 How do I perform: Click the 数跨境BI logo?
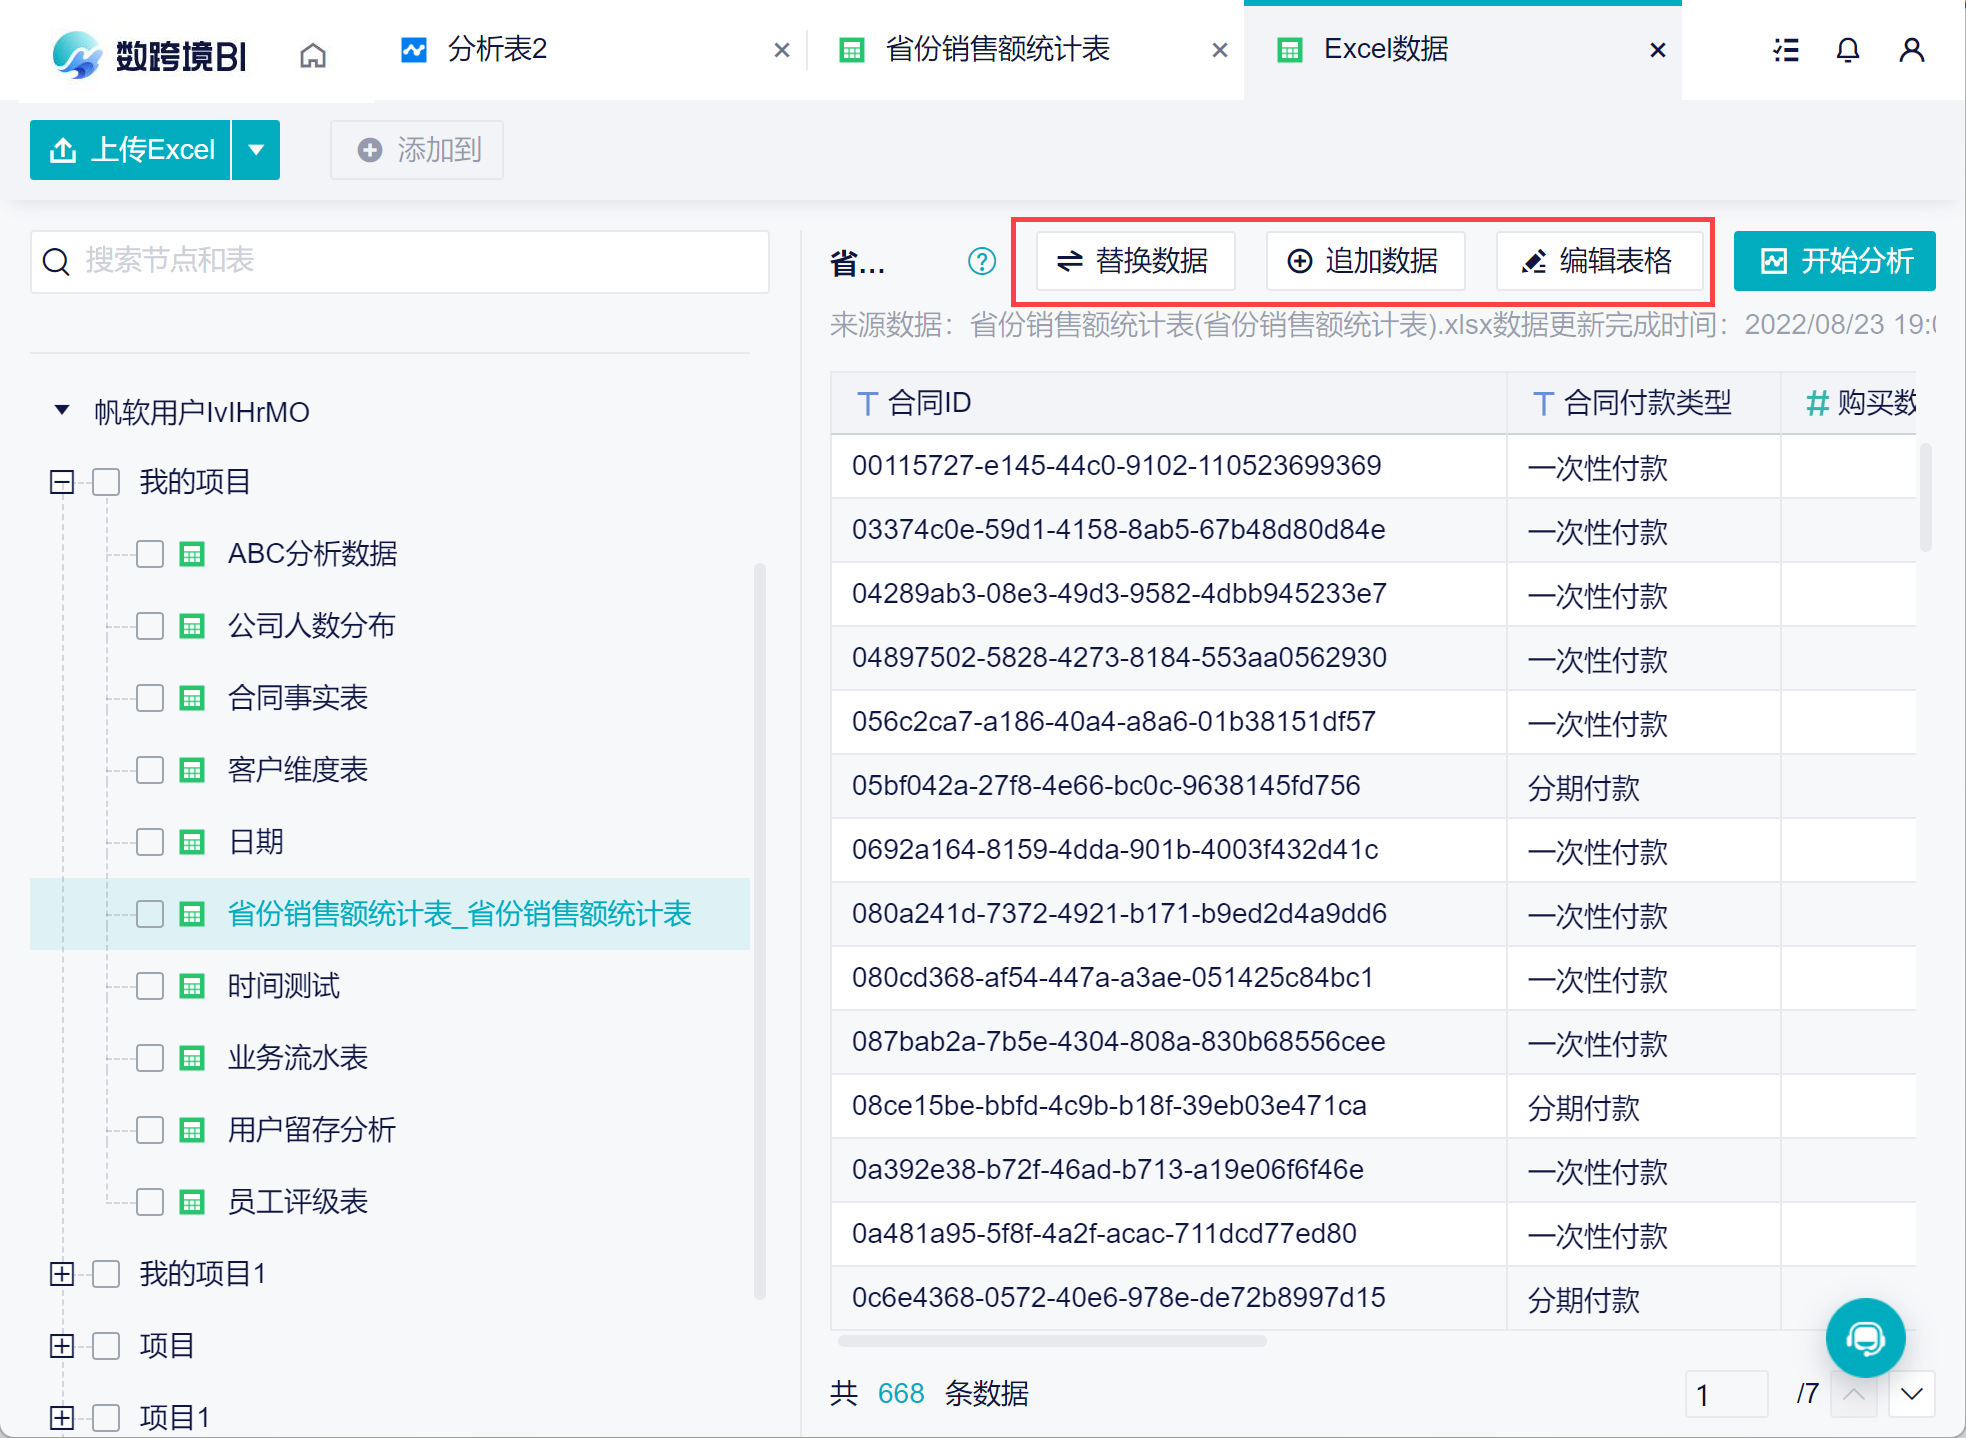(150, 54)
